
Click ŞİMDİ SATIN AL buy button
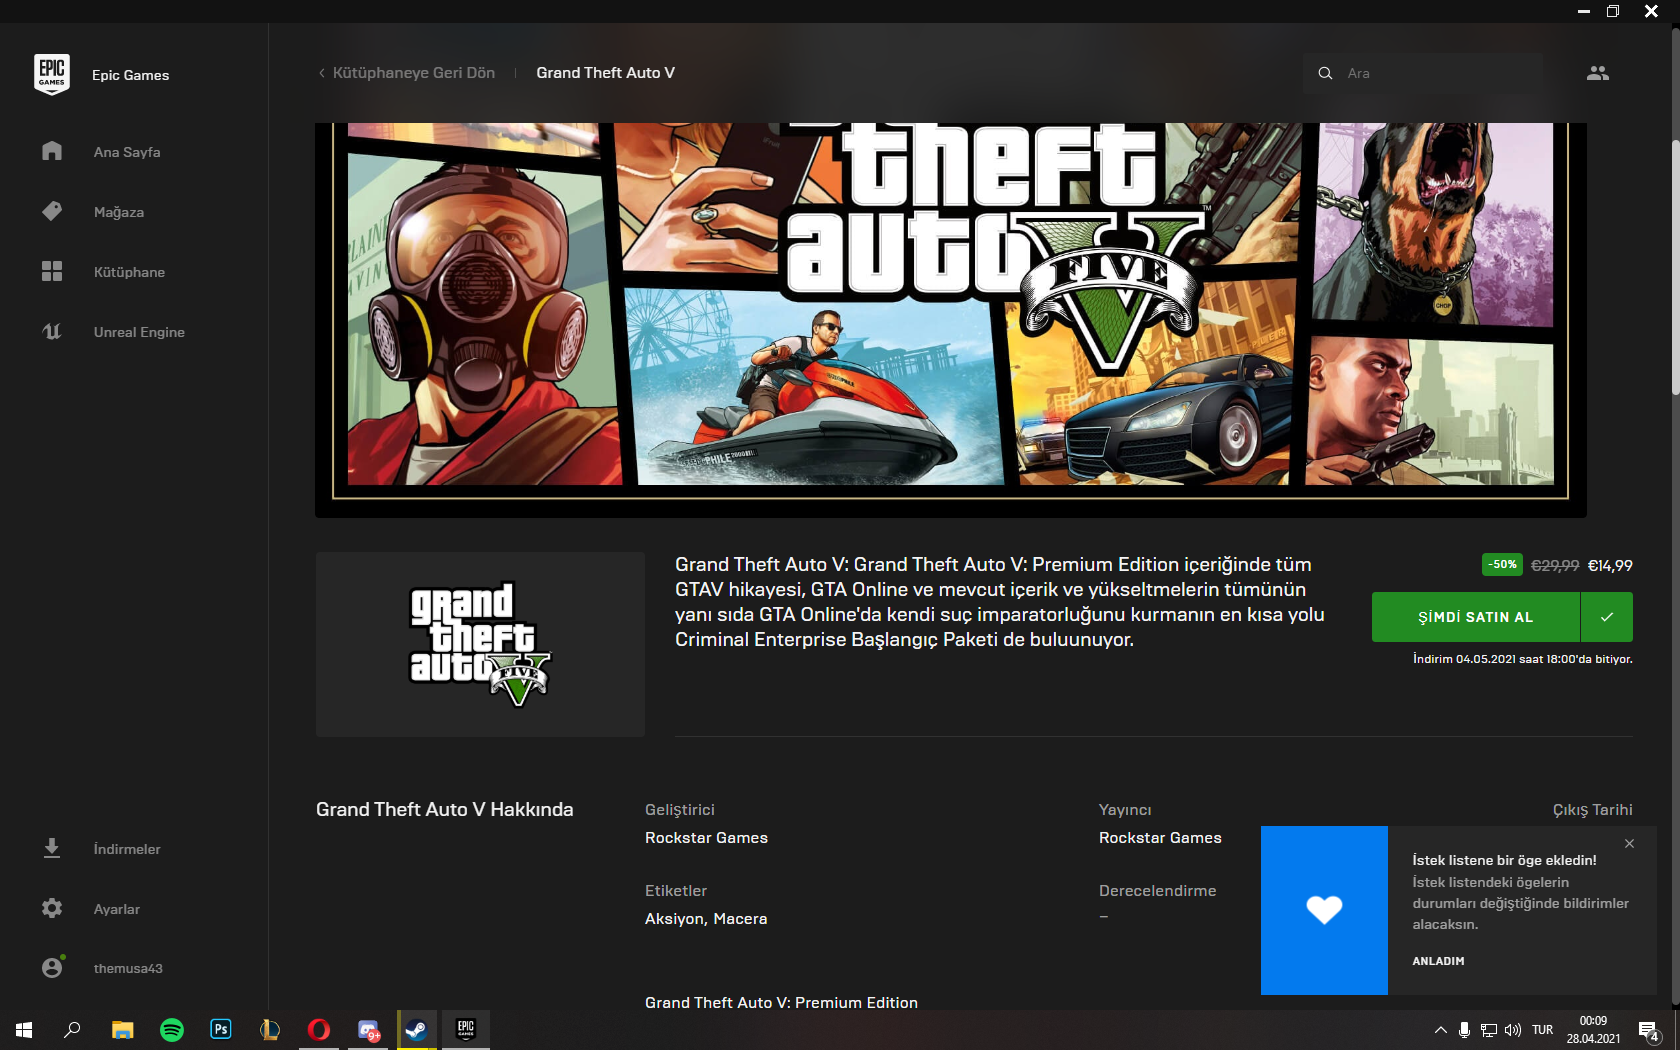tap(1476, 617)
